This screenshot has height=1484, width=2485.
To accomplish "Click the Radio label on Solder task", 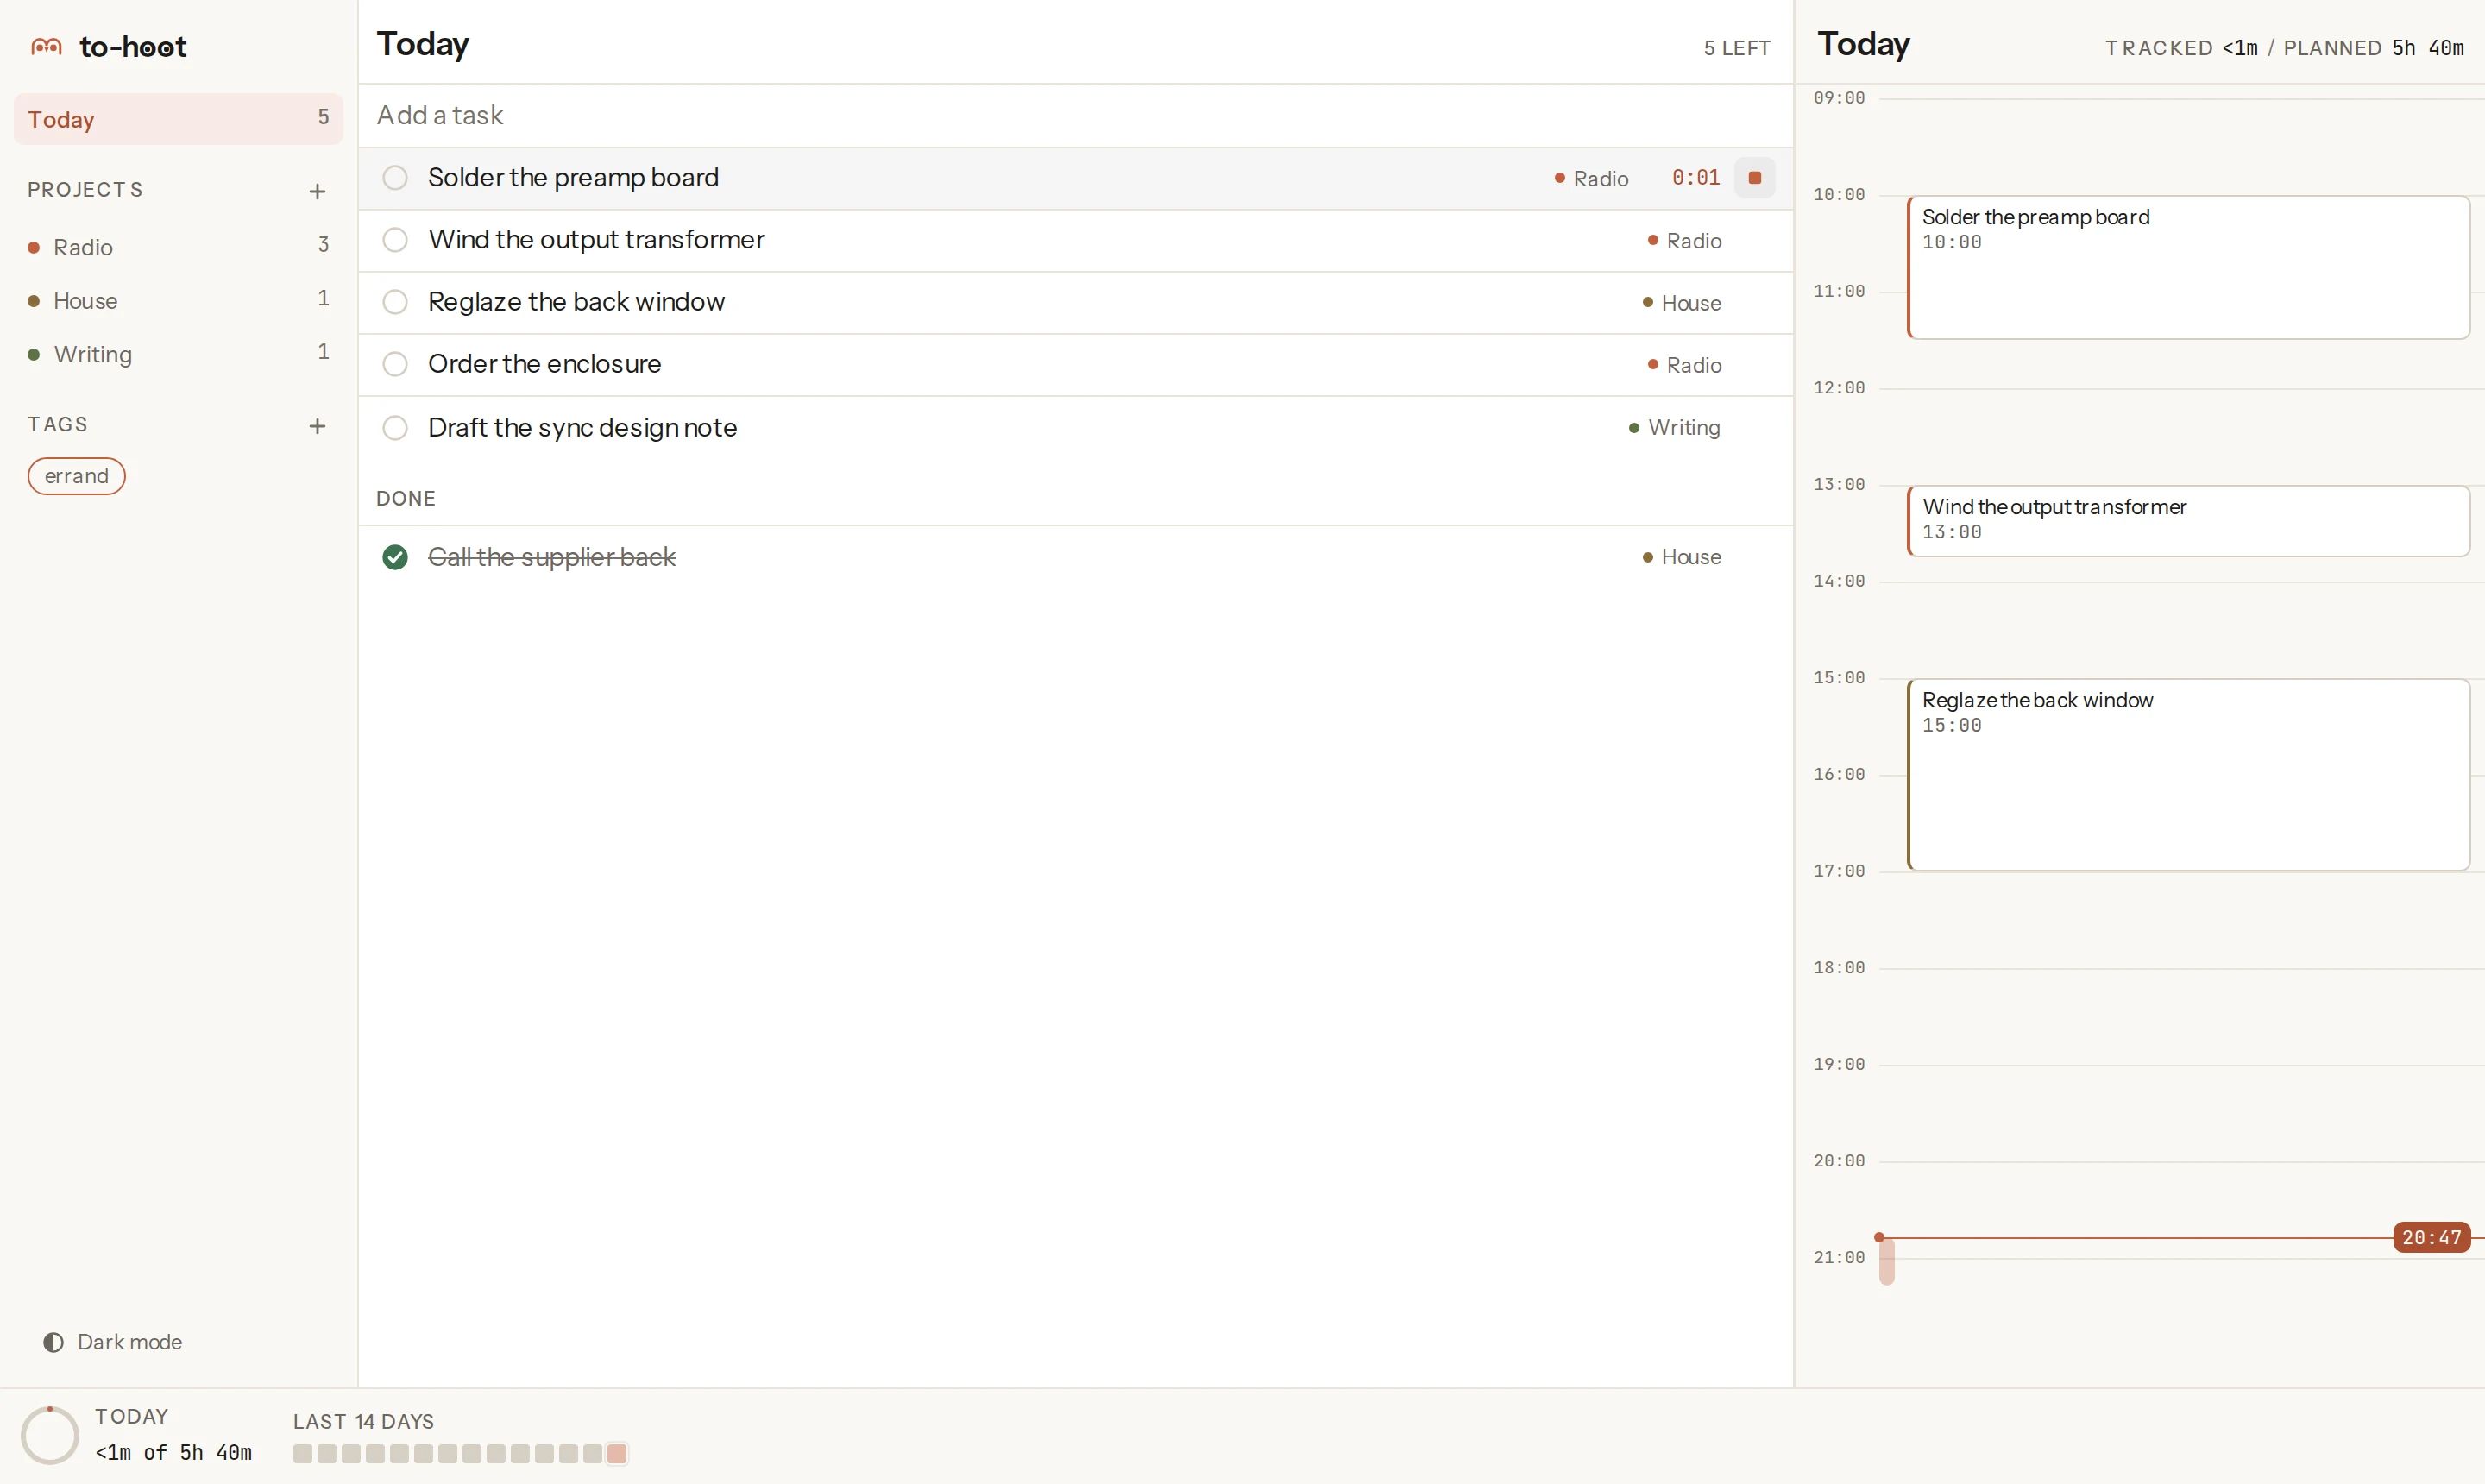I will tap(1591, 179).
